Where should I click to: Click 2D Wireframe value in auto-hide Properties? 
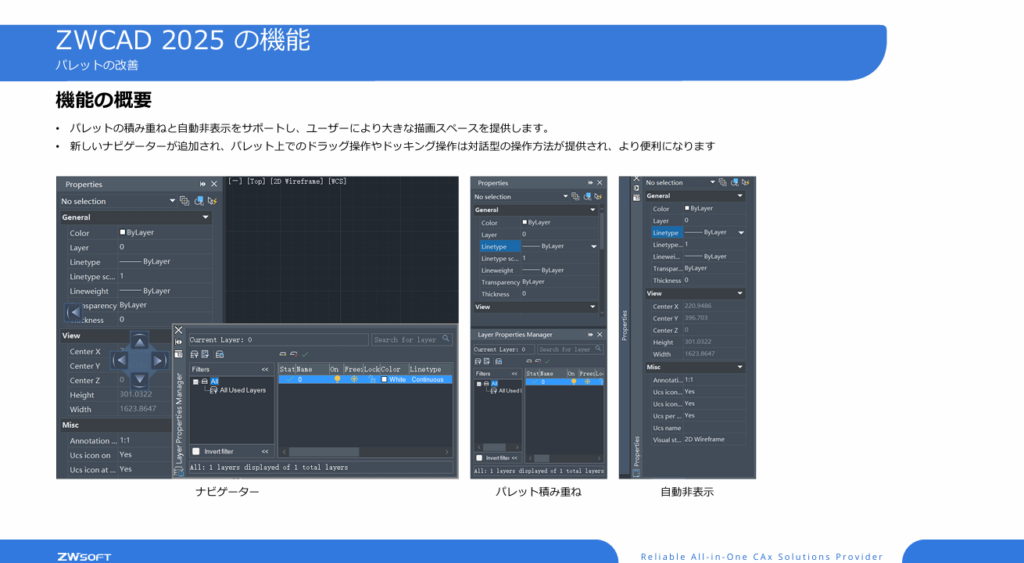click(704, 440)
